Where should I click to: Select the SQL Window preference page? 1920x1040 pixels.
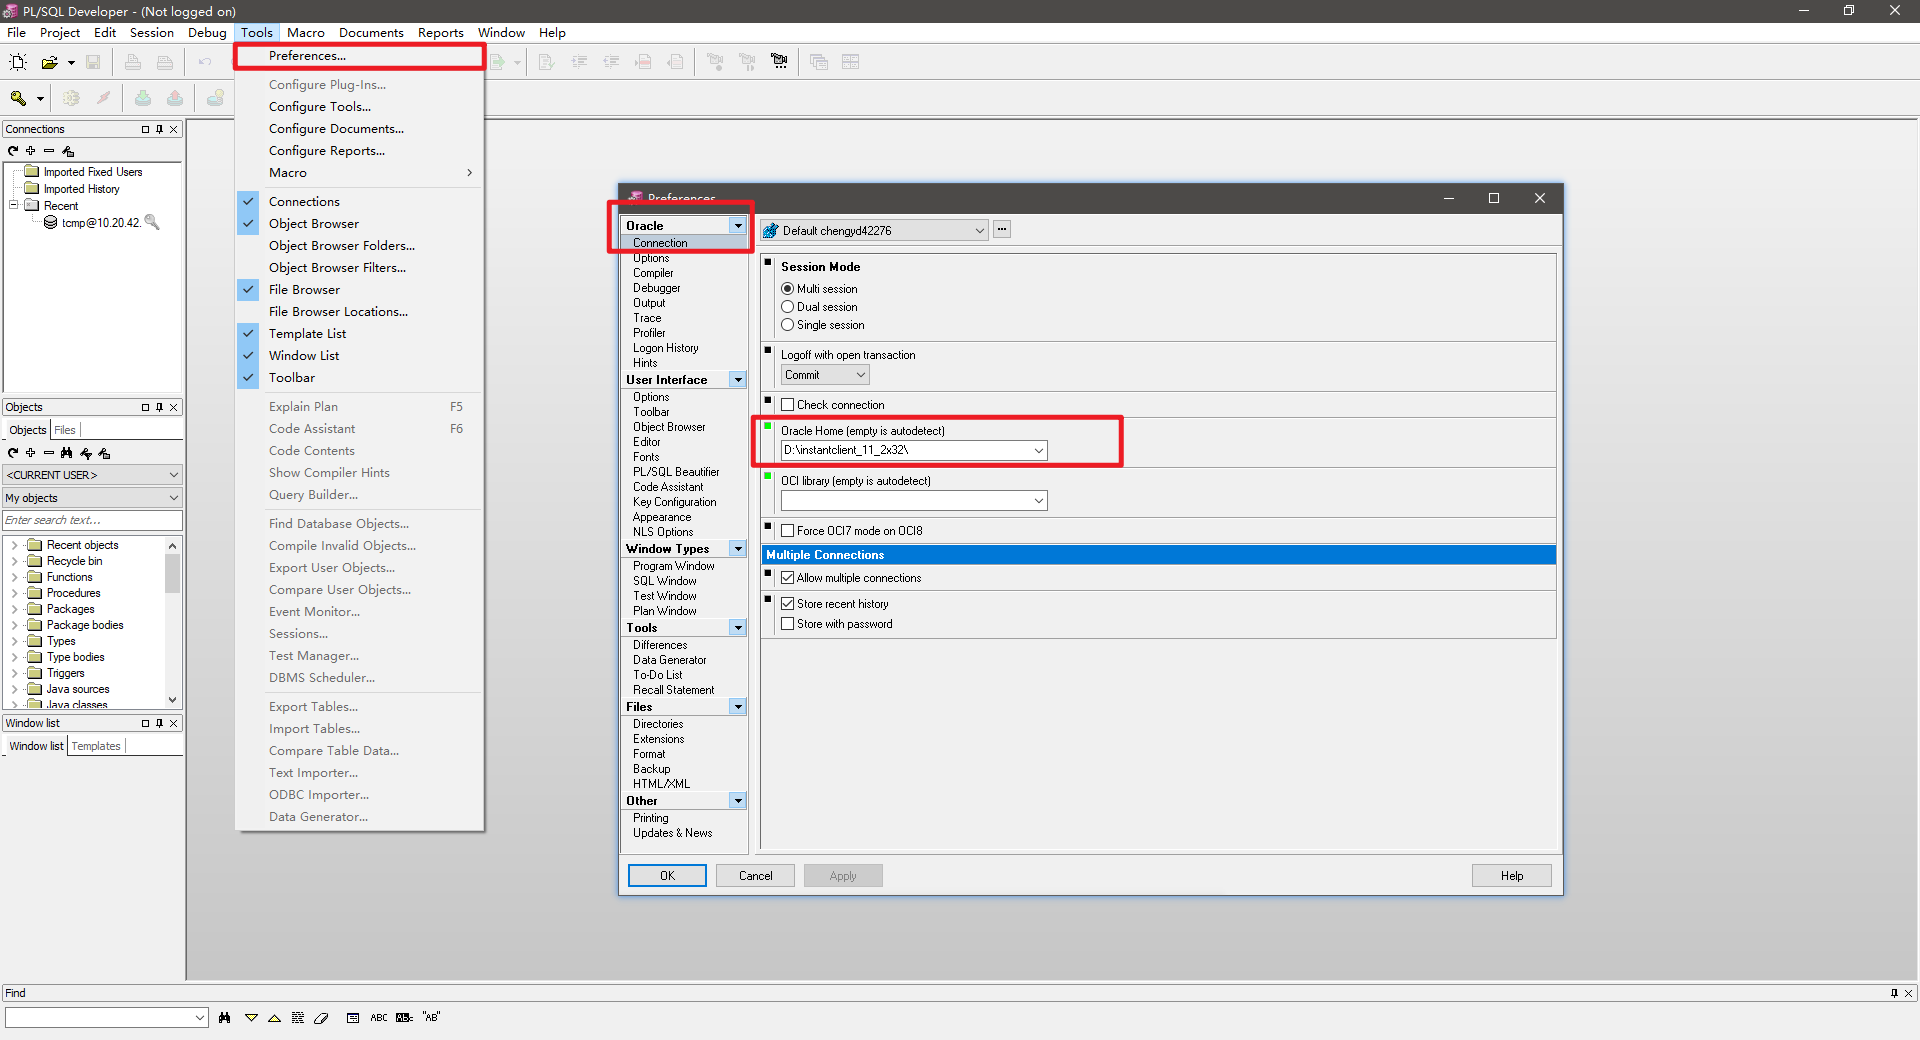point(665,581)
